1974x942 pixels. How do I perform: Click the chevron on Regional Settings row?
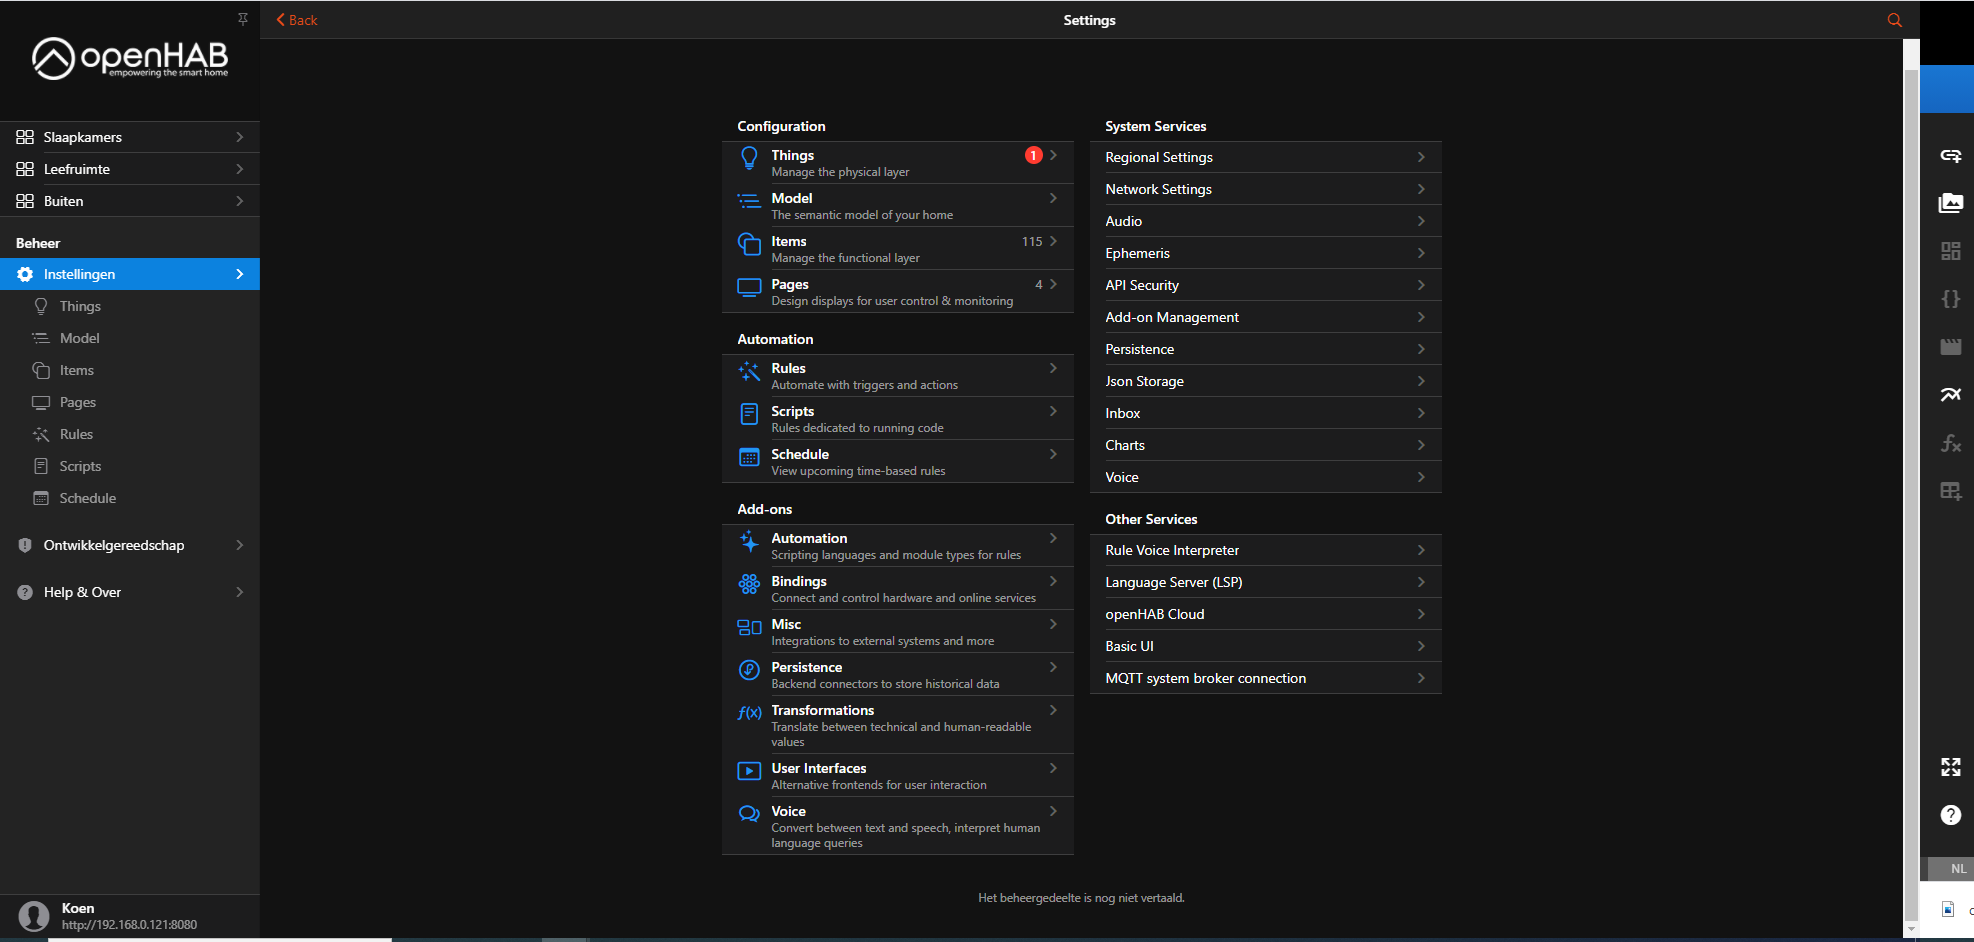pos(1421,157)
